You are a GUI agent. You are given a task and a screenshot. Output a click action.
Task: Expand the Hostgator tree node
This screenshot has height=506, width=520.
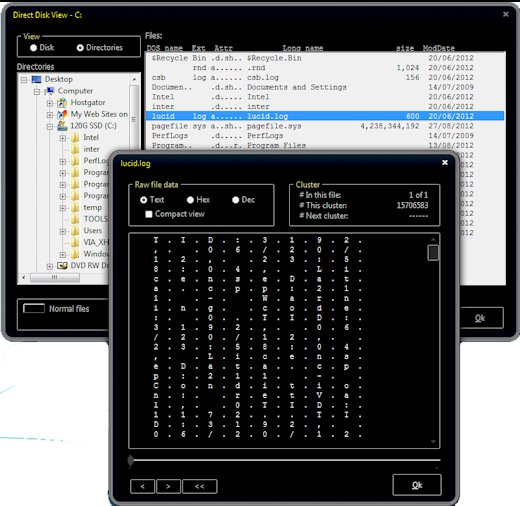(50, 103)
